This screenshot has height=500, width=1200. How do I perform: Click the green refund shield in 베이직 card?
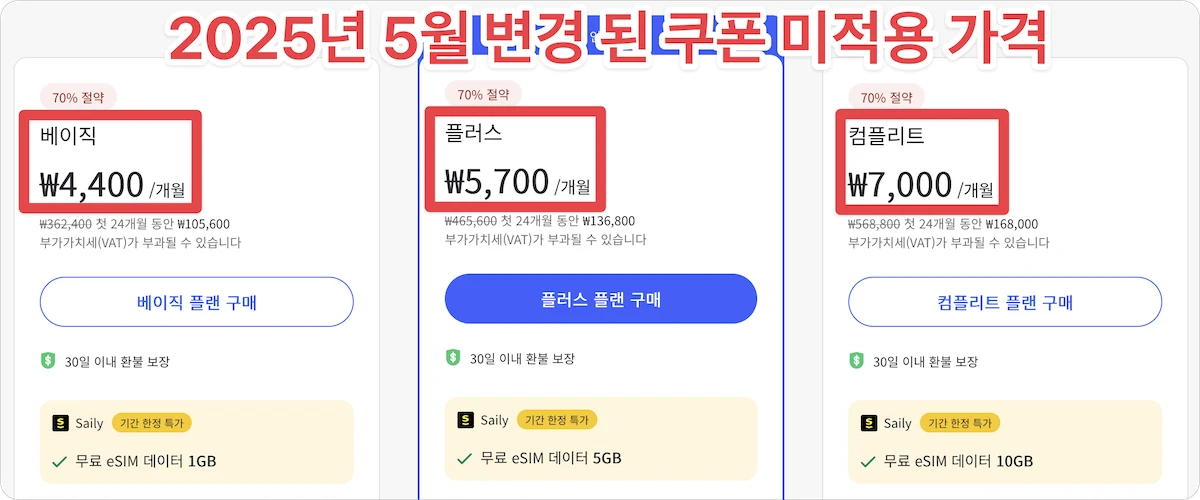click(x=48, y=361)
